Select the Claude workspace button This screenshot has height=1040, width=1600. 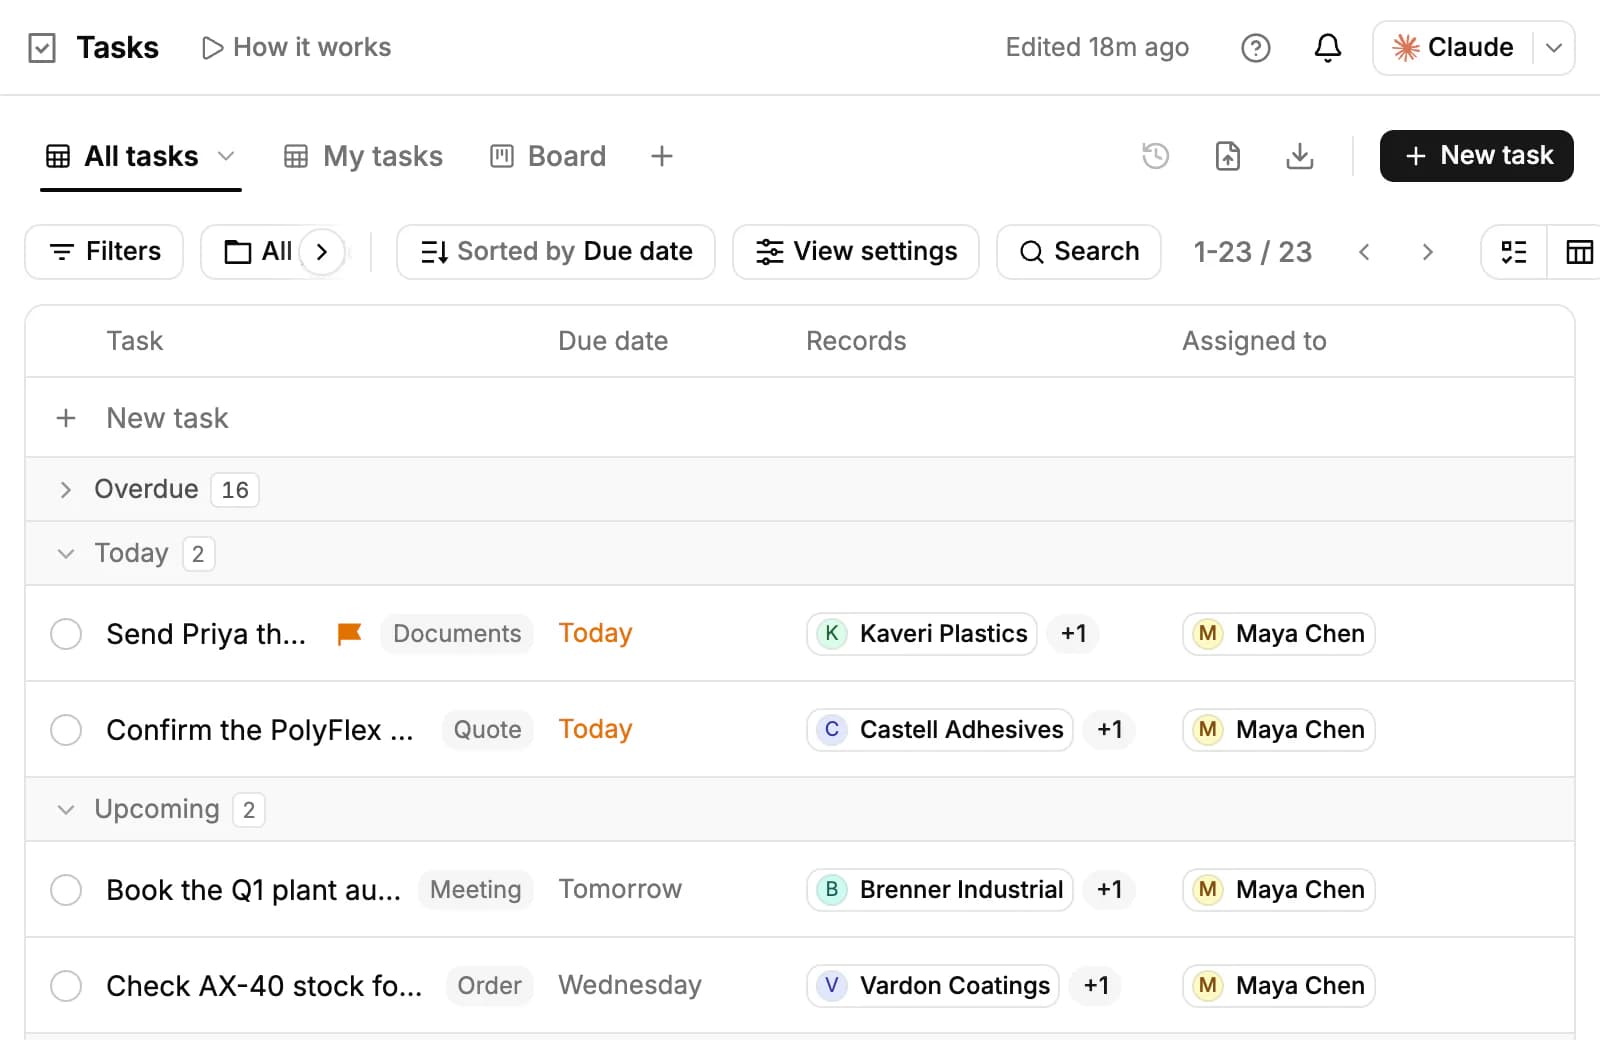(1453, 48)
